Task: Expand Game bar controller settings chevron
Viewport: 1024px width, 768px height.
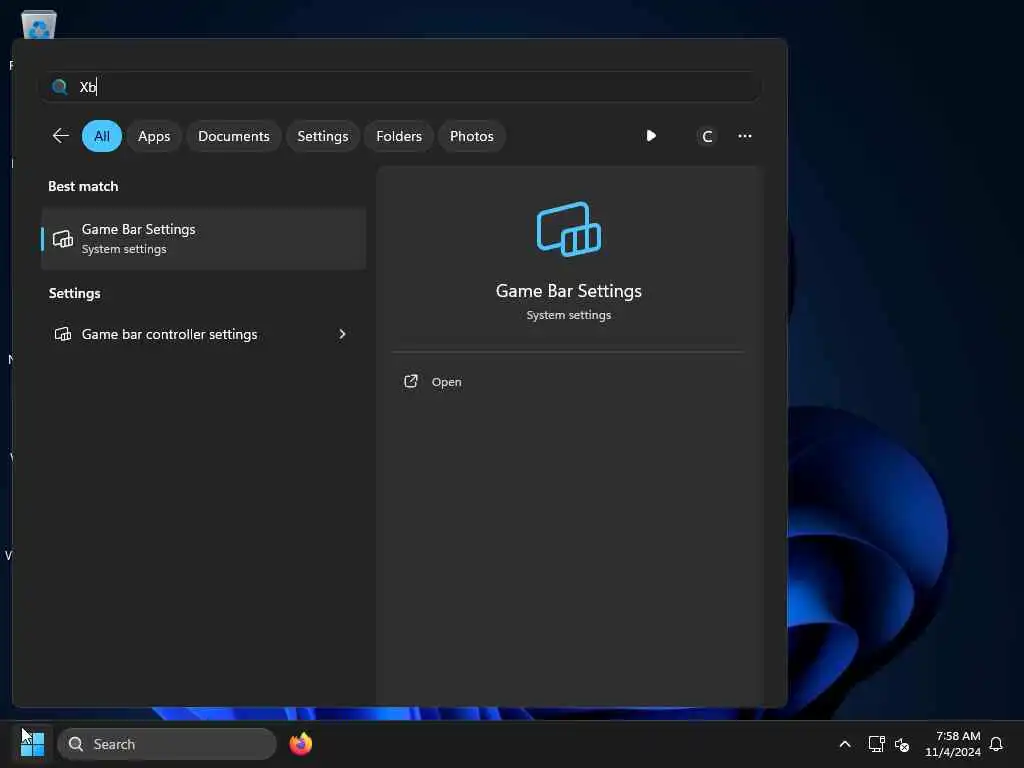Action: pos(342,334)
